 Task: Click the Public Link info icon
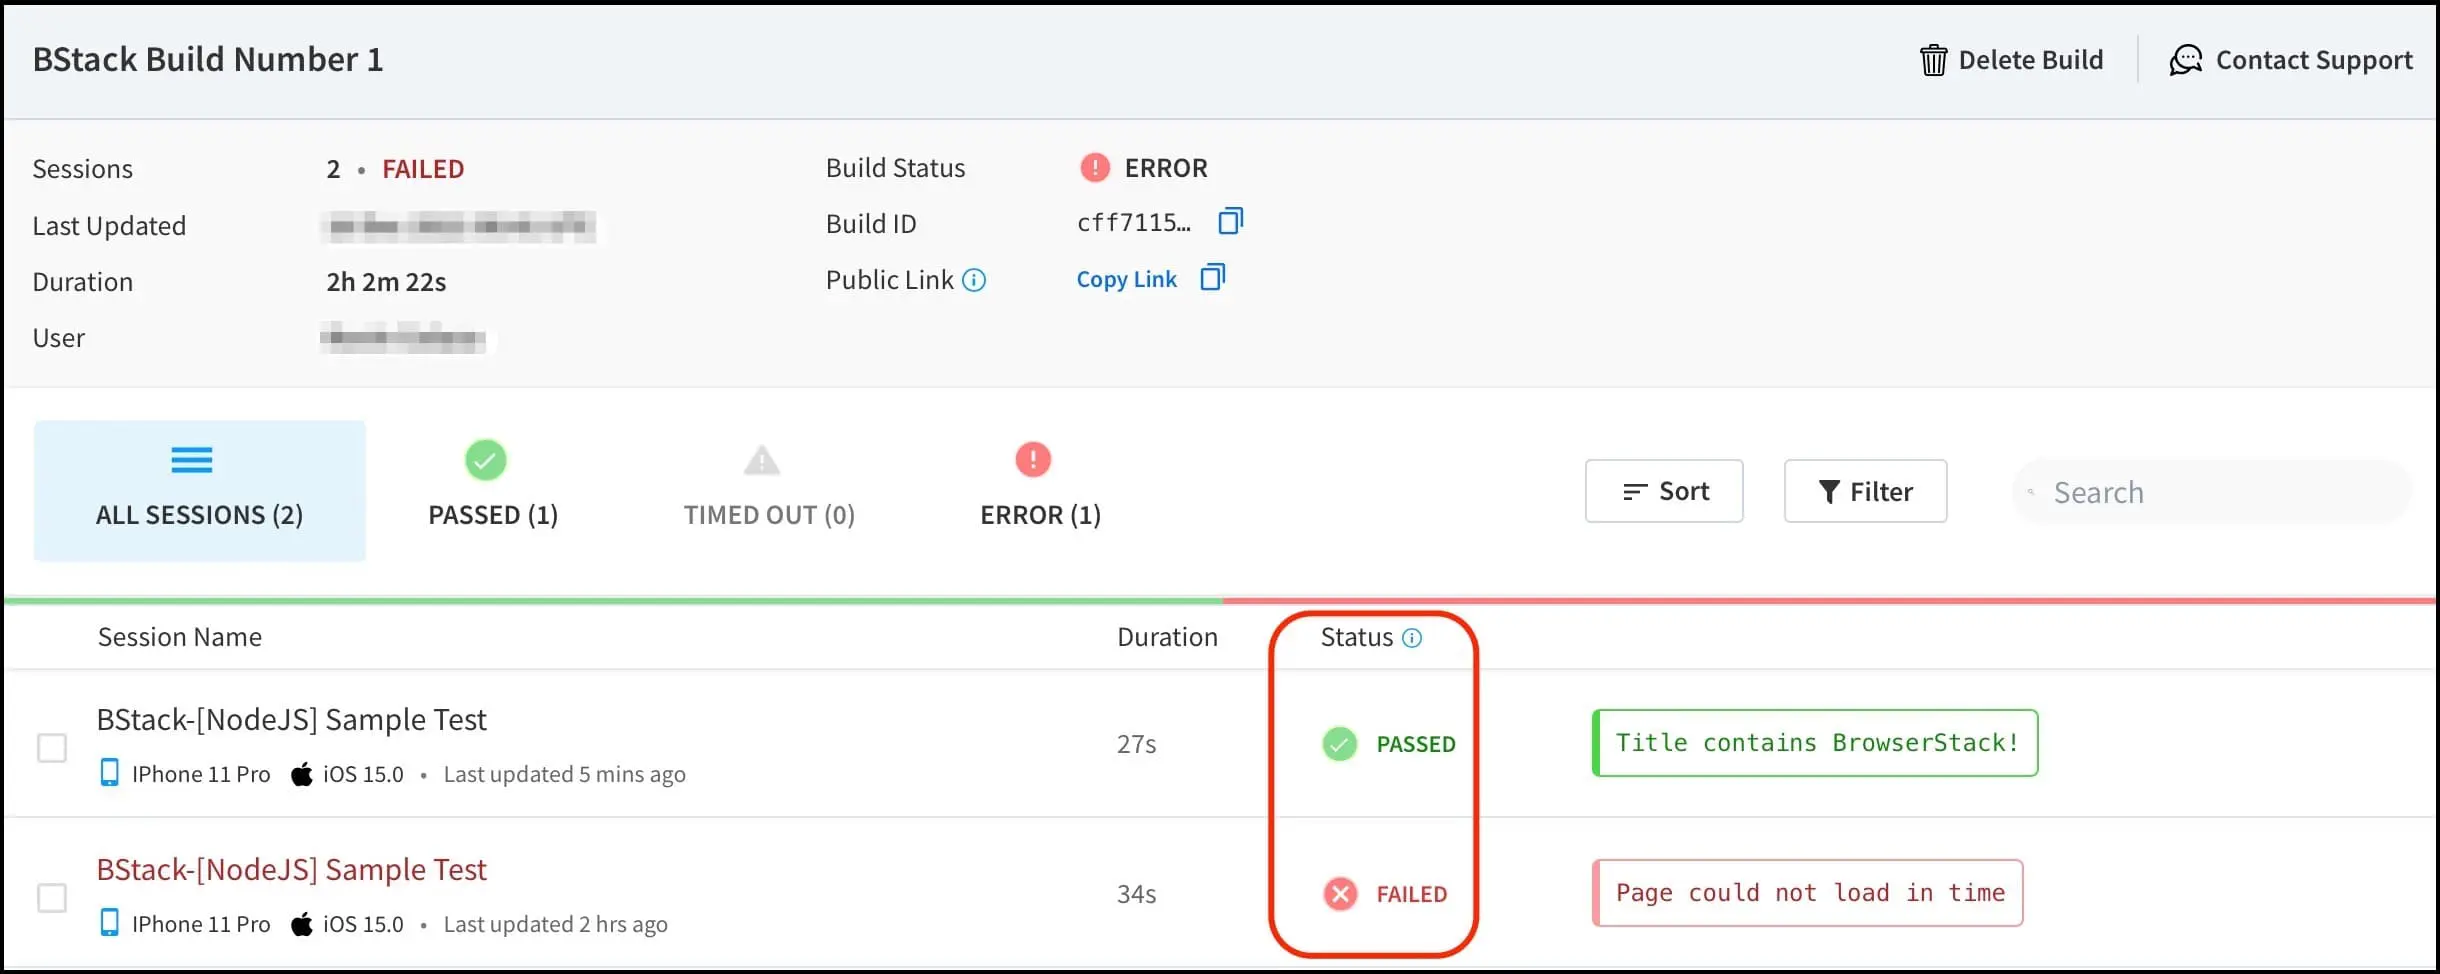point(974,280)
